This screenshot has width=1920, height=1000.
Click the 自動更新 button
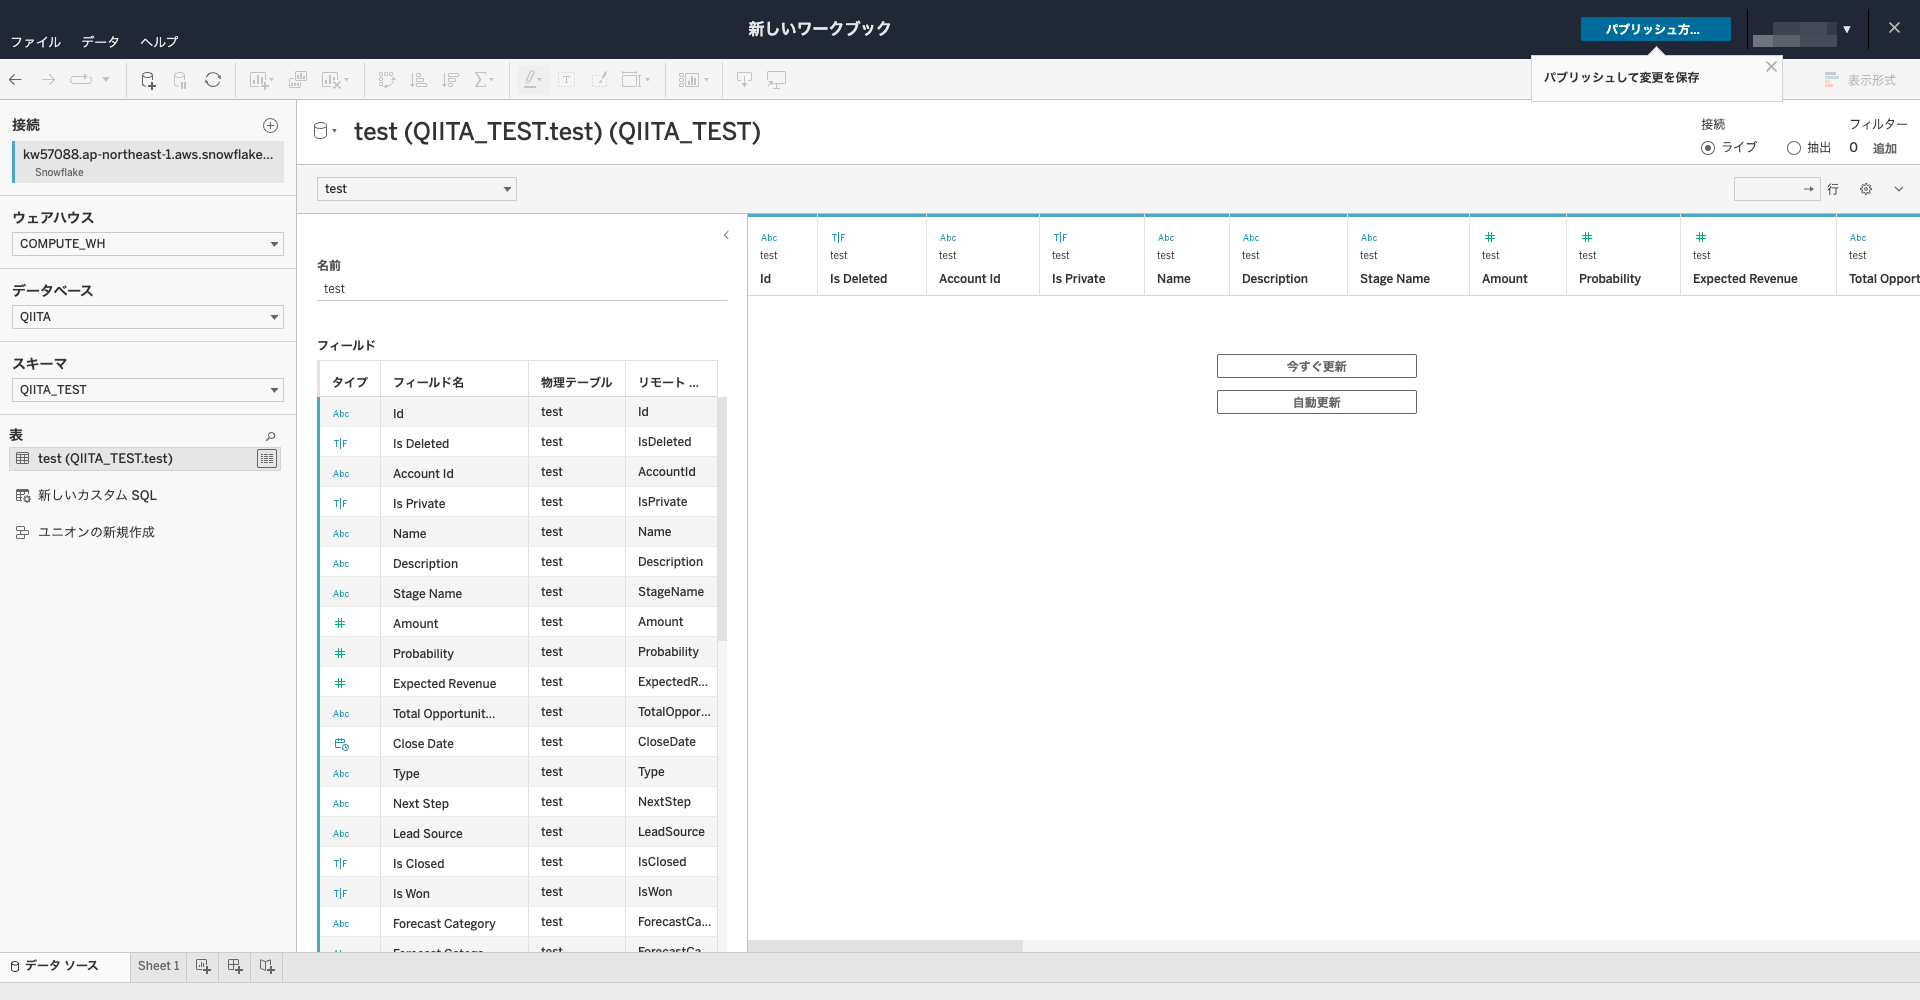[x=1316, y=402]
